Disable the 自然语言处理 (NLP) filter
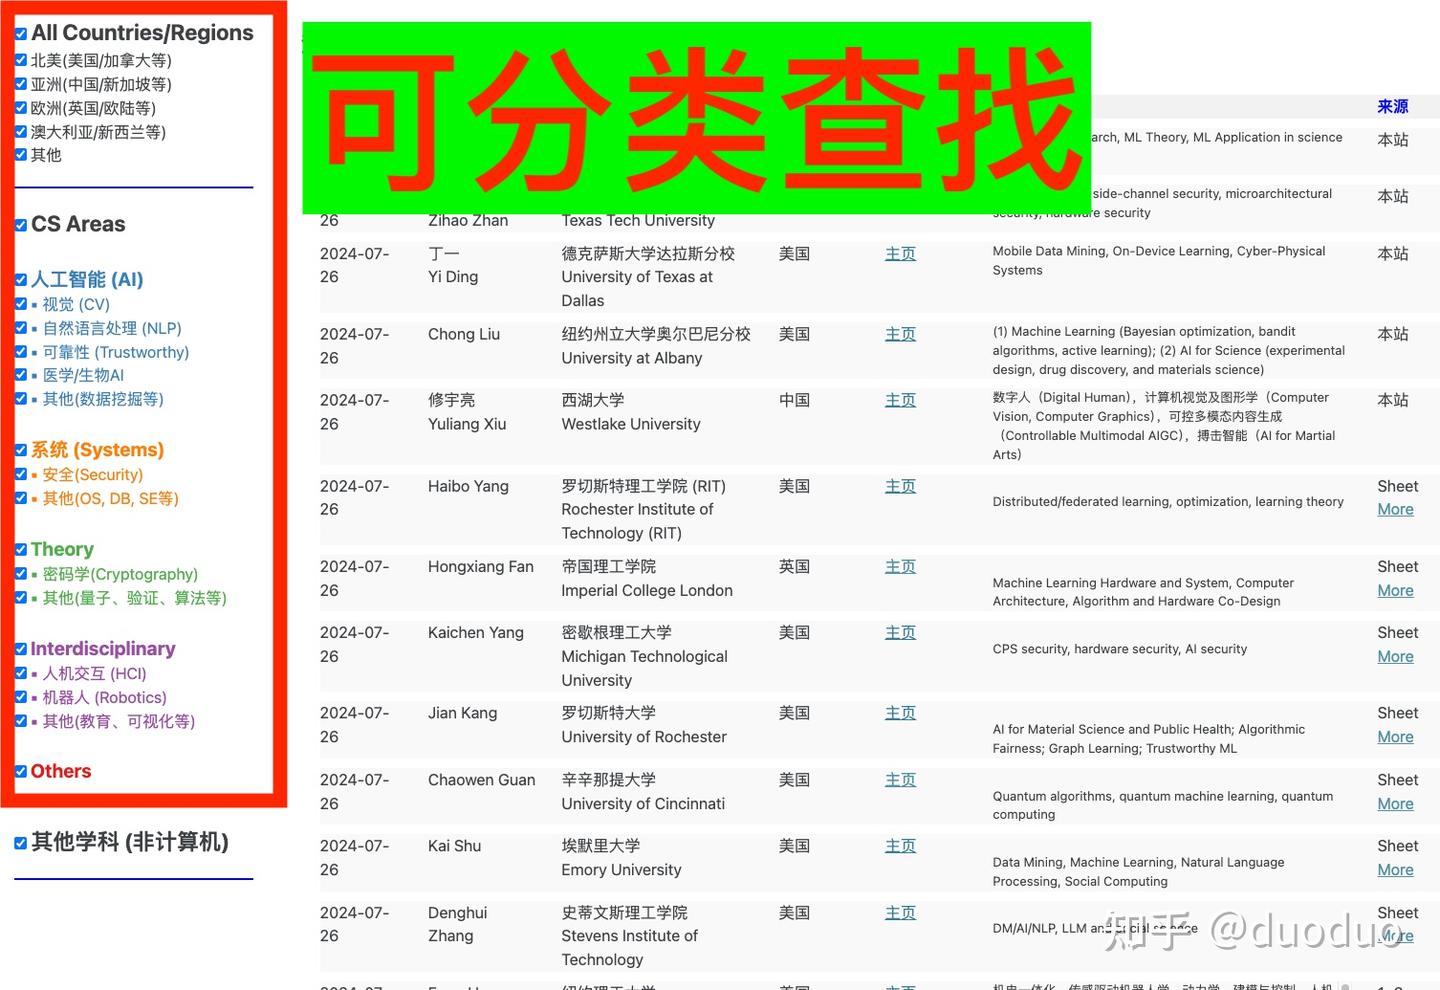The width and height of the screenshot is (1440, 990). pyautogui.click(x=20, y=328)
